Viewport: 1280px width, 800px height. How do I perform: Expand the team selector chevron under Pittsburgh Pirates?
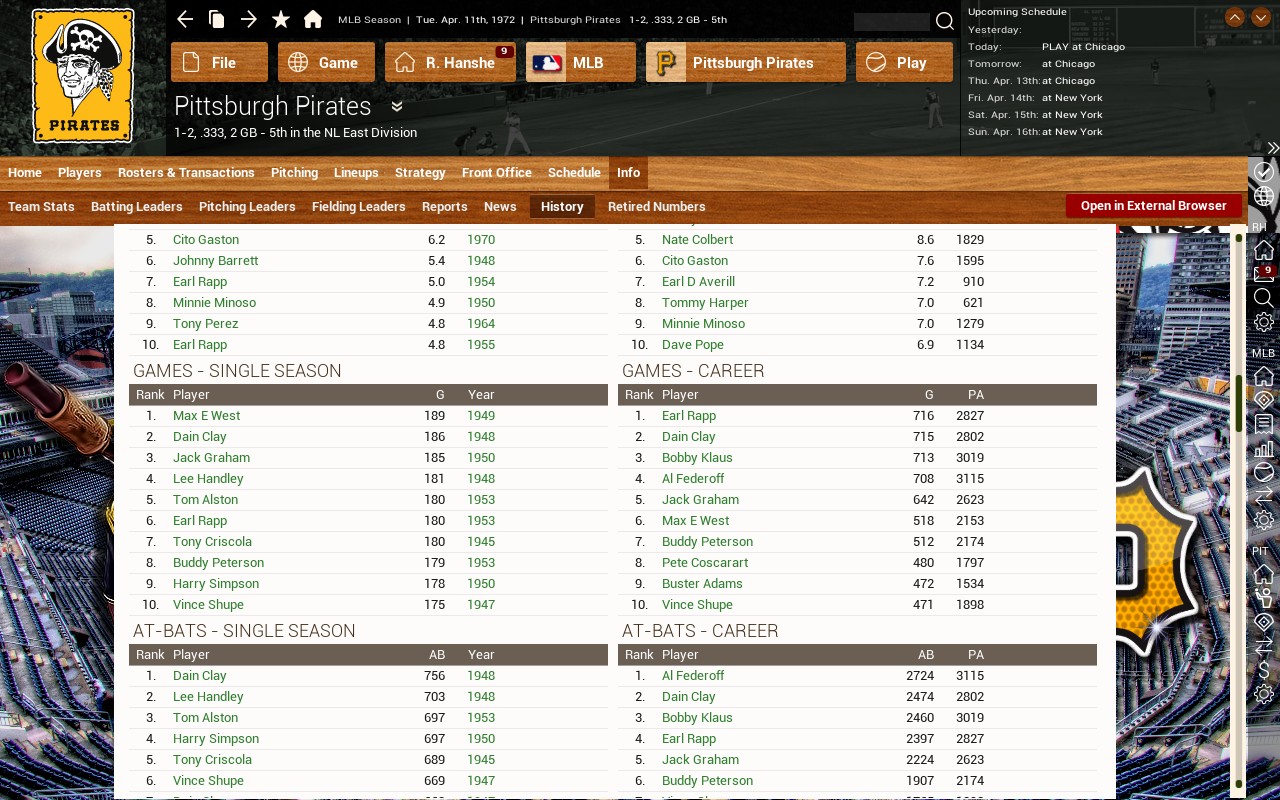[x=396, y=106]
